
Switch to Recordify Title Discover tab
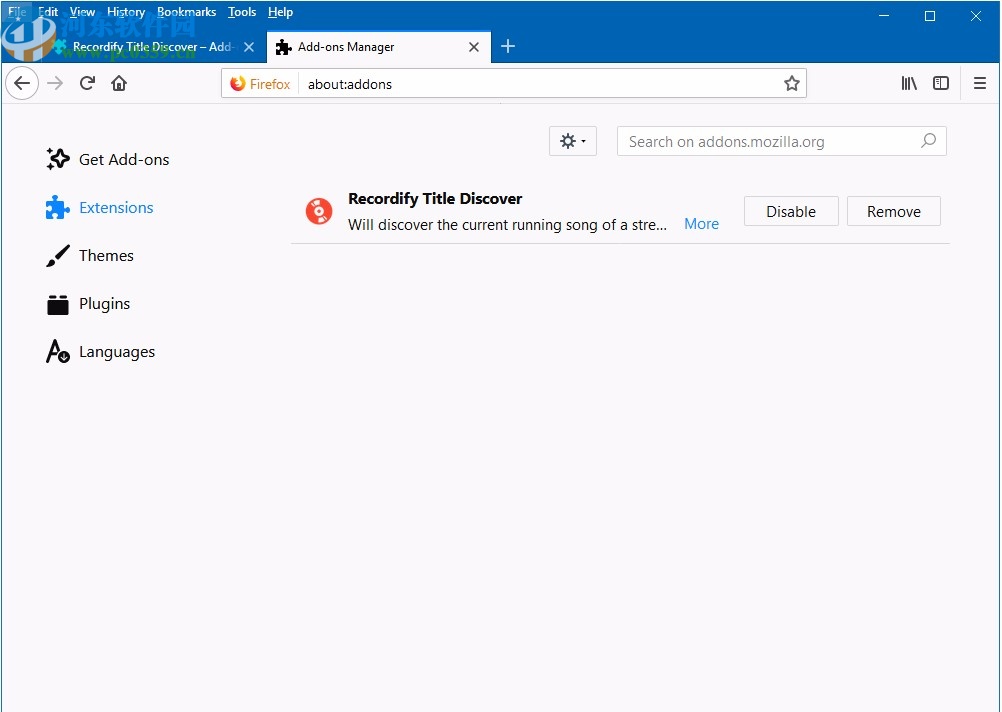click(150, 47)
